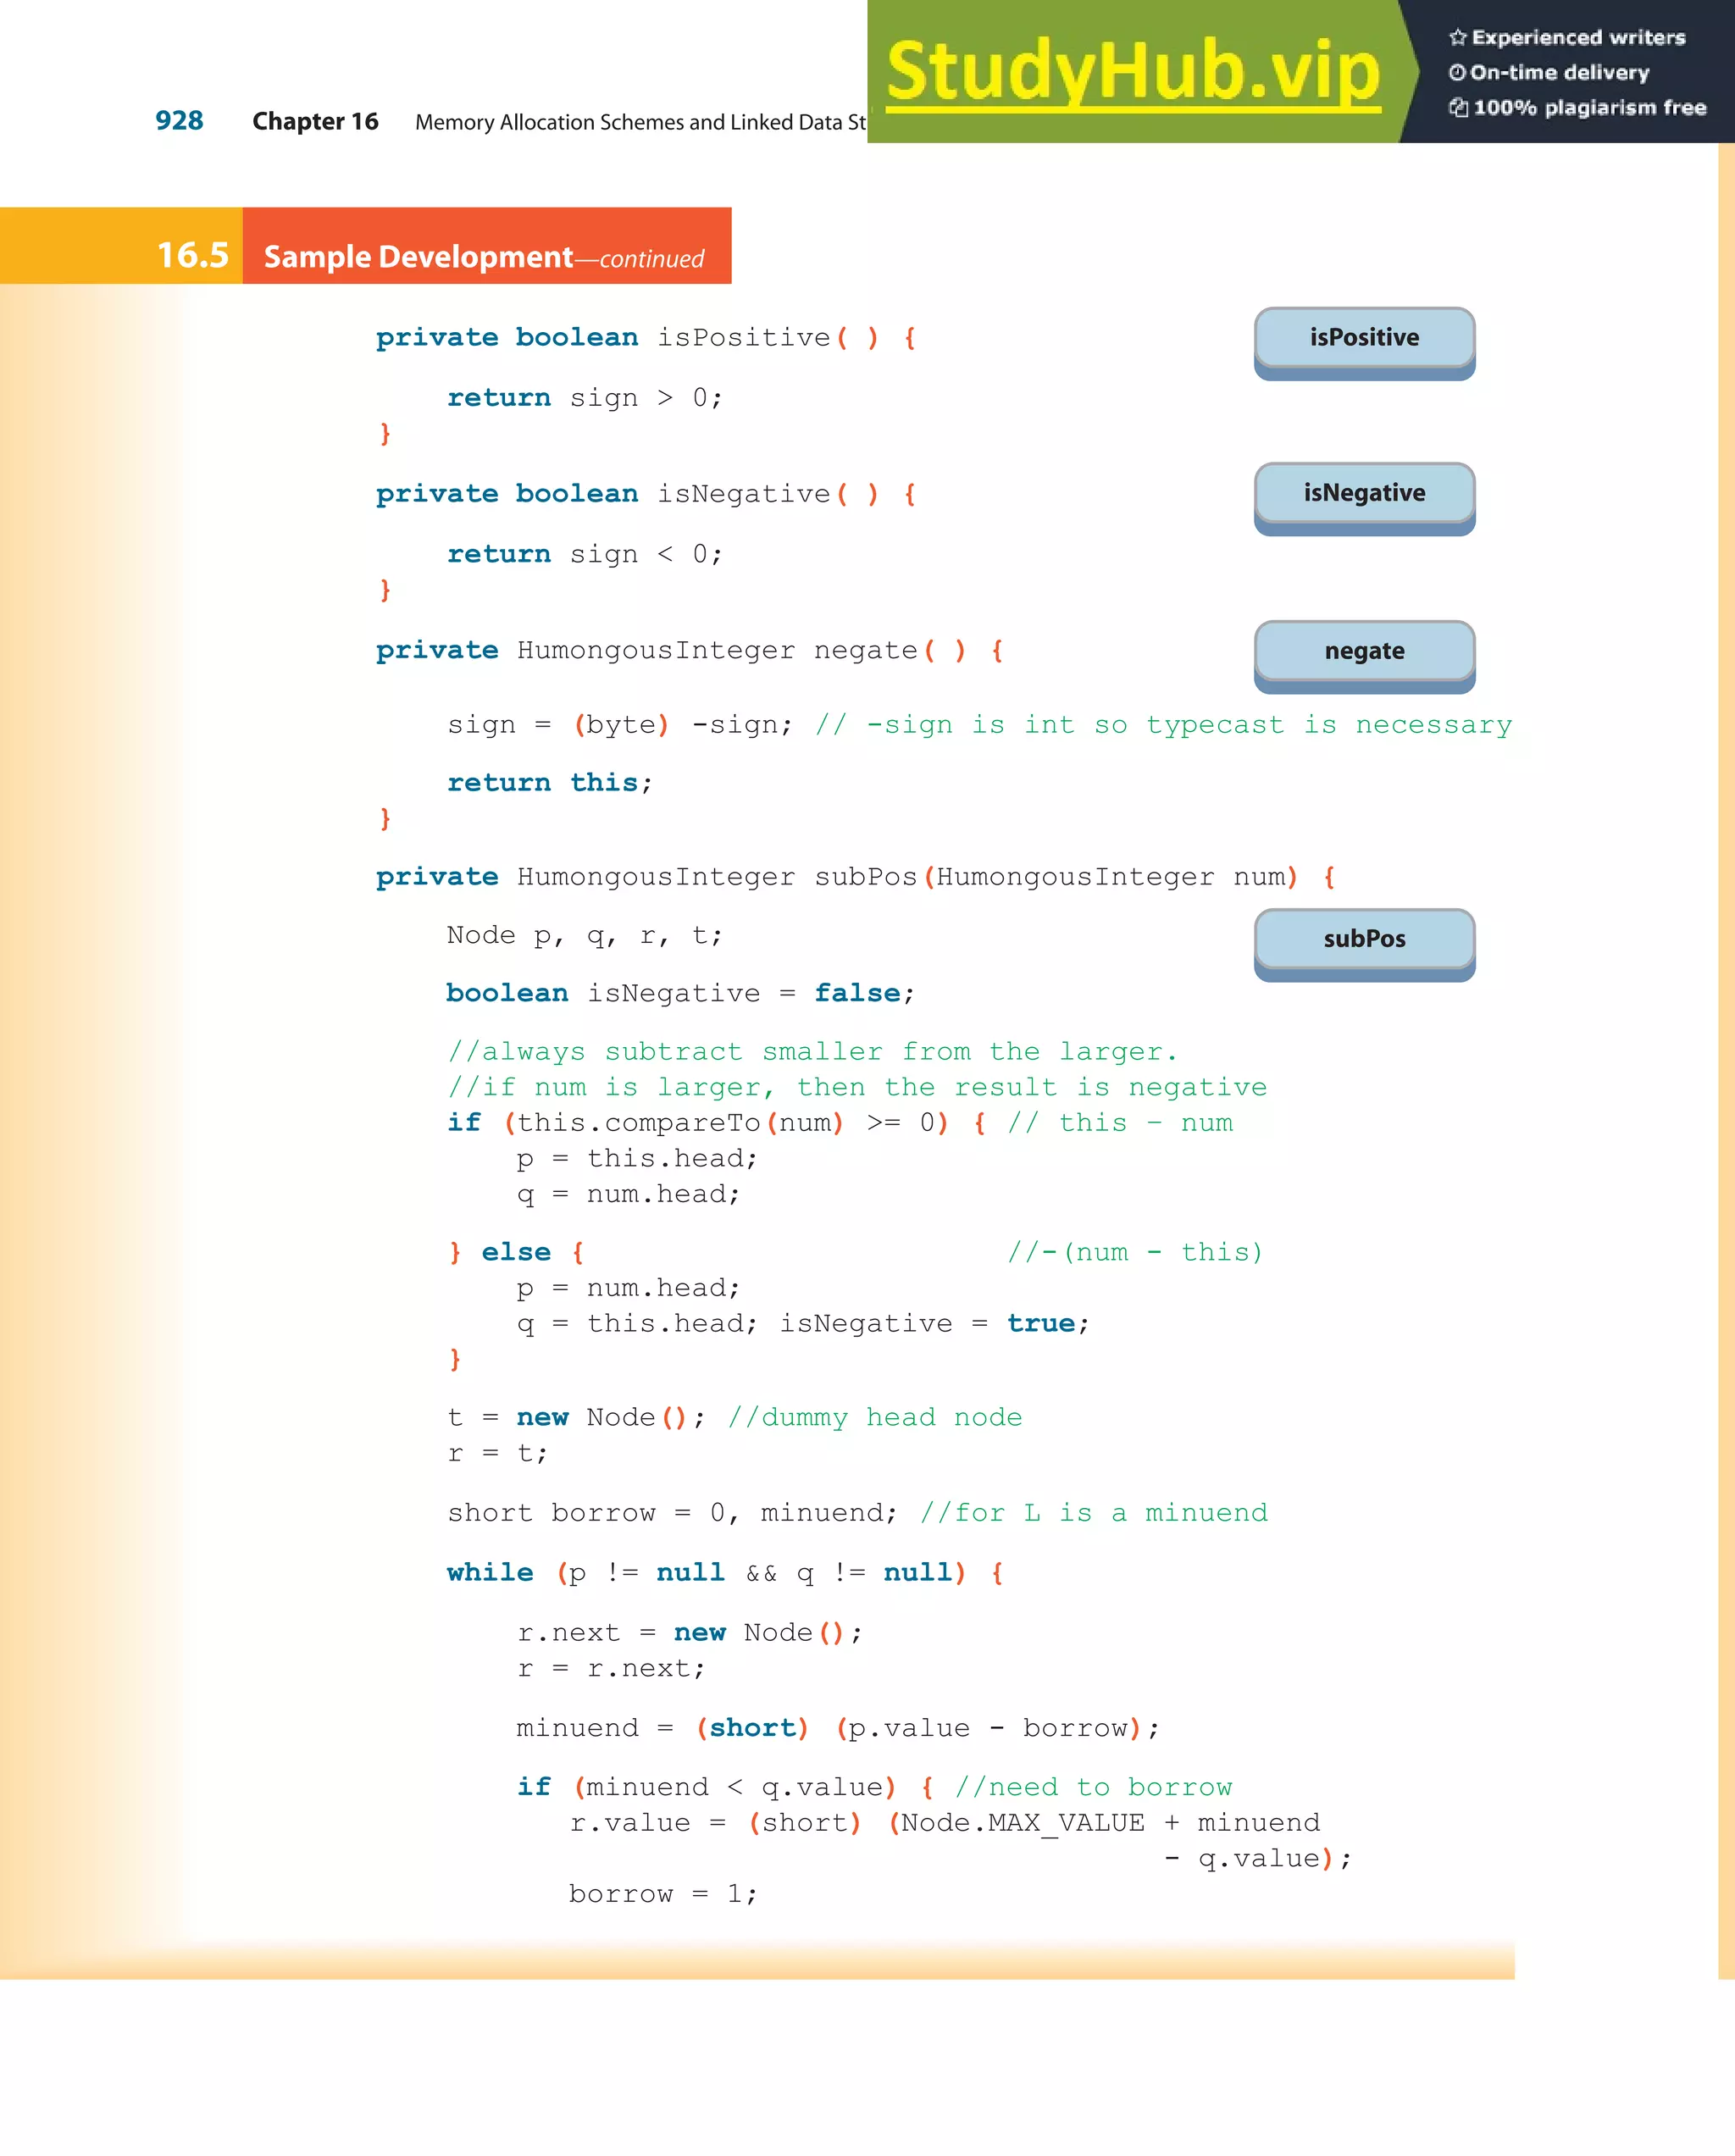Click the Experienced writers text
The width and height of the screenshot is (1735, 2156).
pos(1578,38)
